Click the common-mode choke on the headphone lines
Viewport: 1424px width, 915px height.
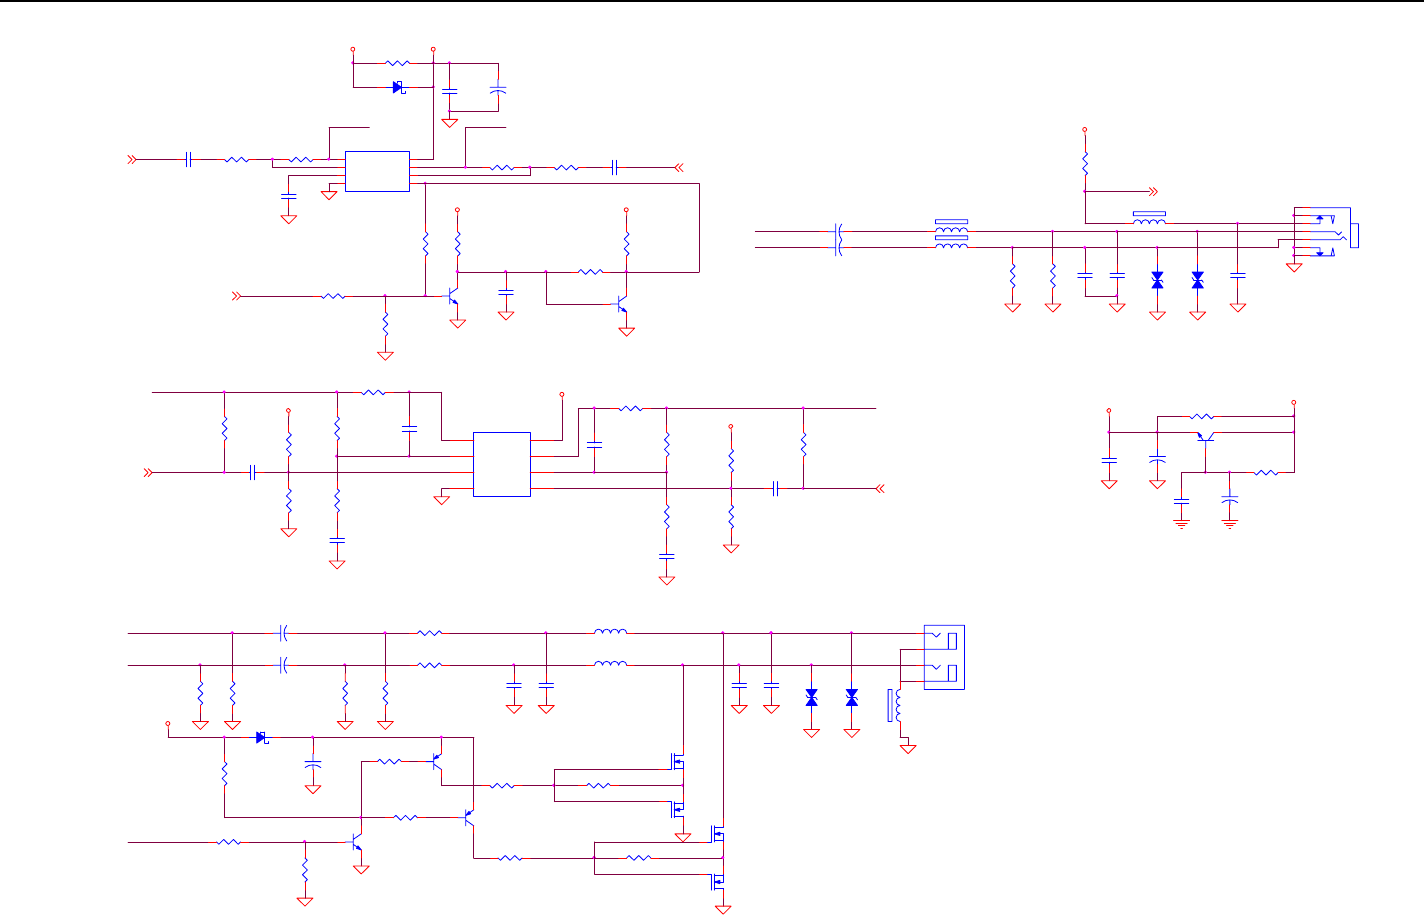tap(951, 234)
